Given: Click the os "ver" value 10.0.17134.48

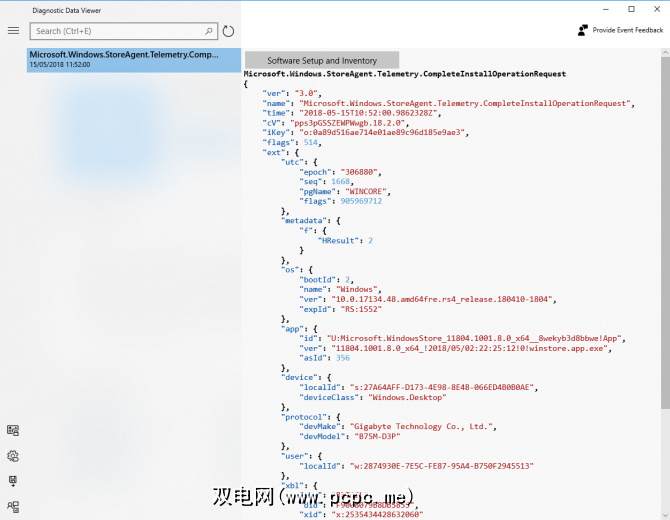Looking at the screenshot, I should click(x=443, y=300).
